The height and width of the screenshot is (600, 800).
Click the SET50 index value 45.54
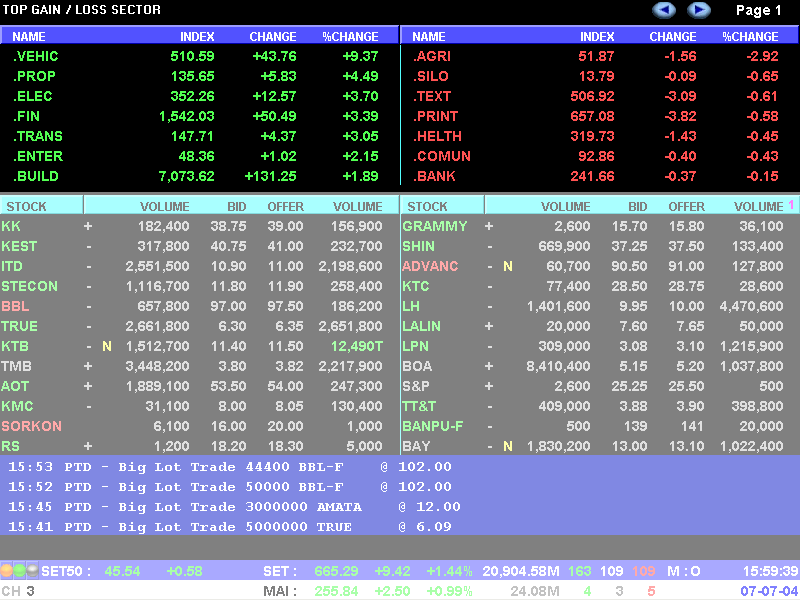[122, 571]
